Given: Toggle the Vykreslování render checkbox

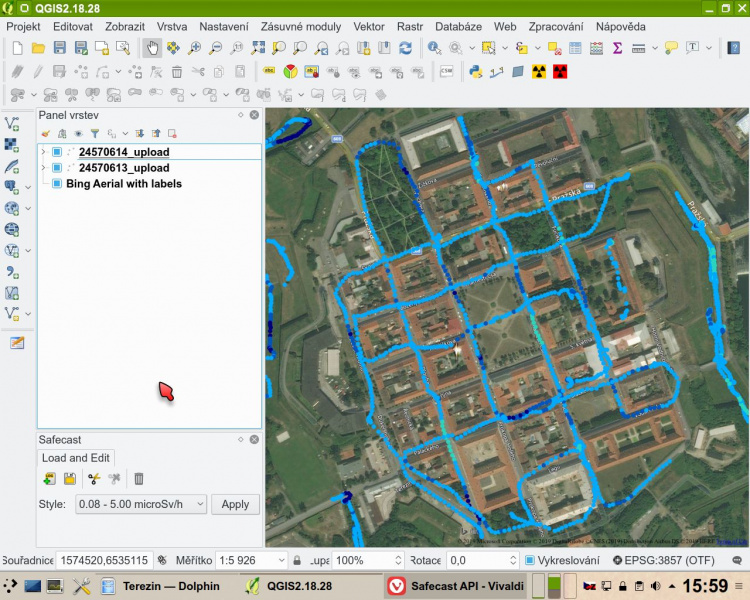Looking at the screenshot, I should coord(530,560).
